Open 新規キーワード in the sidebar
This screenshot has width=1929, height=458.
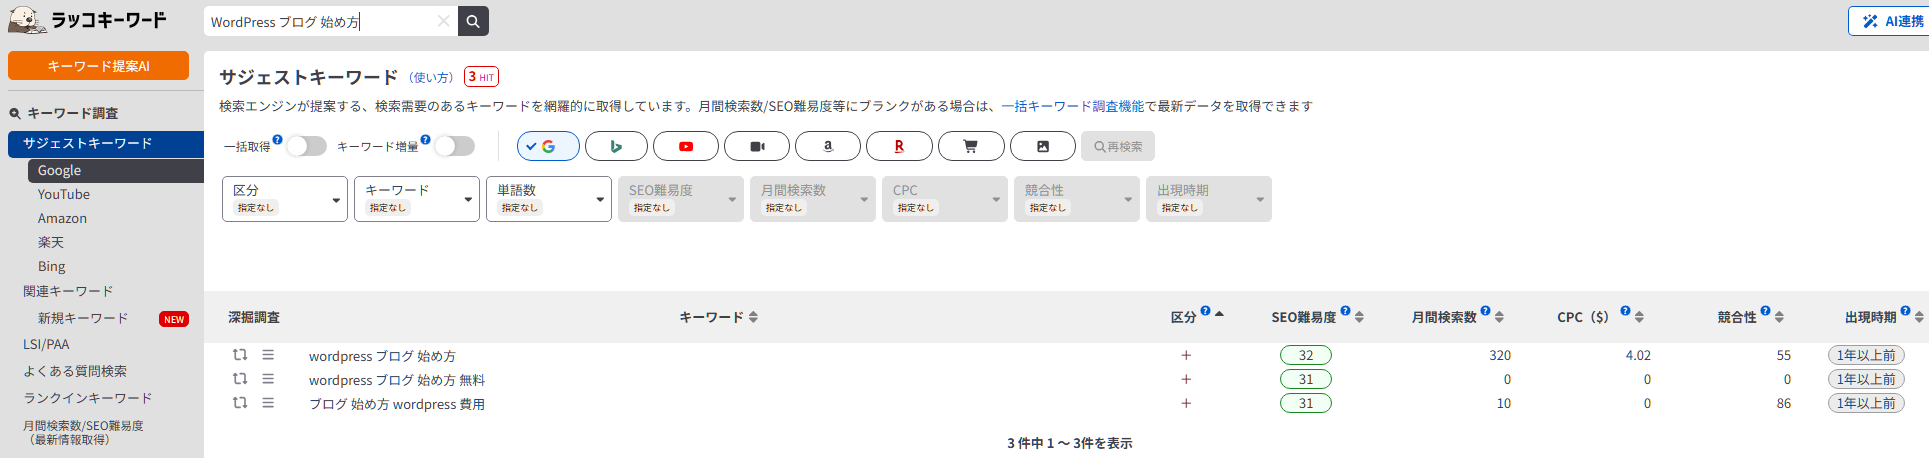coord(83,319)
